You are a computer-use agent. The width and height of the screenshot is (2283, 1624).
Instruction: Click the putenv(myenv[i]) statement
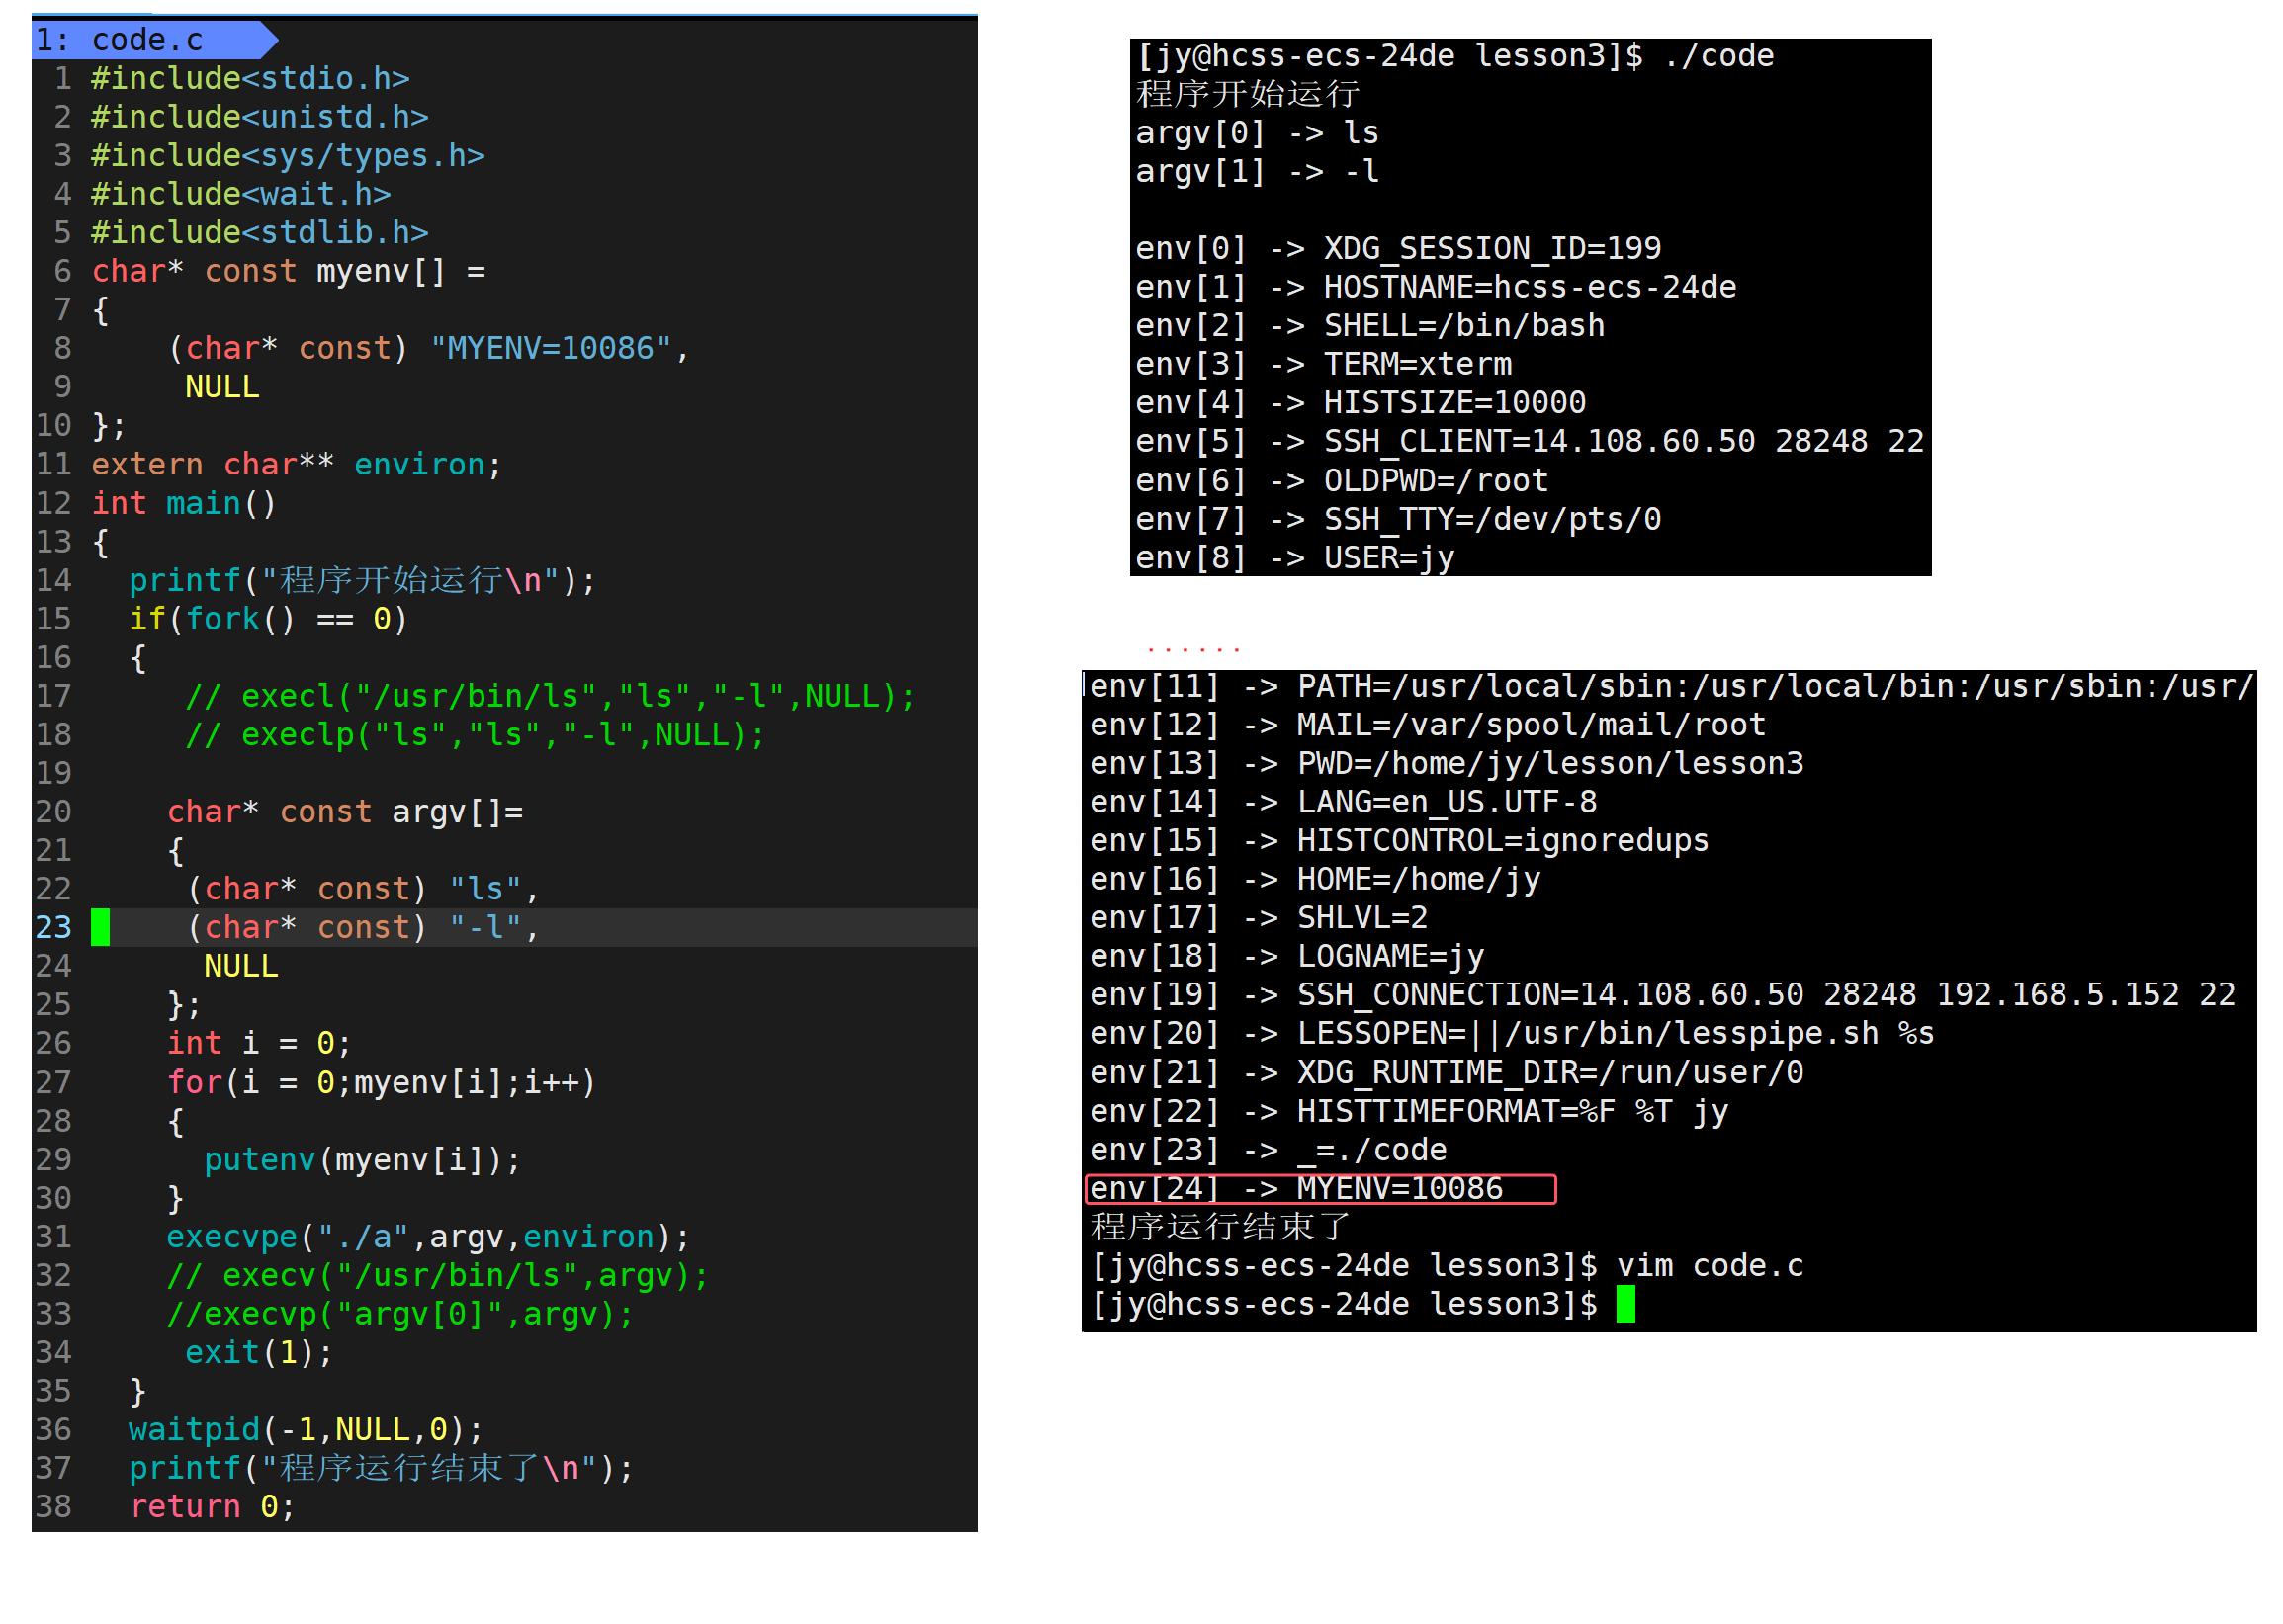[x=362, y=1160]
